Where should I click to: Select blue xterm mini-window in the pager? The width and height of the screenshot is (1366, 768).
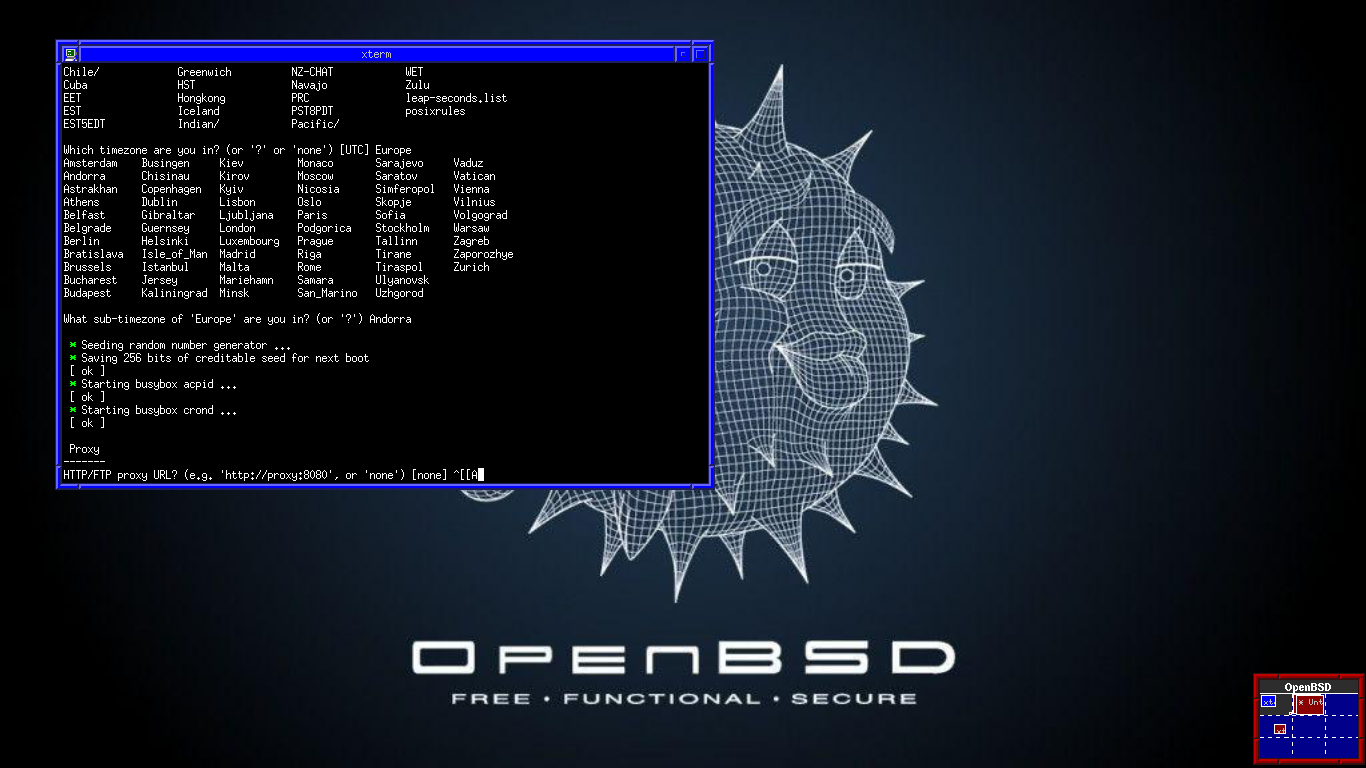[x=1268, y=701]
